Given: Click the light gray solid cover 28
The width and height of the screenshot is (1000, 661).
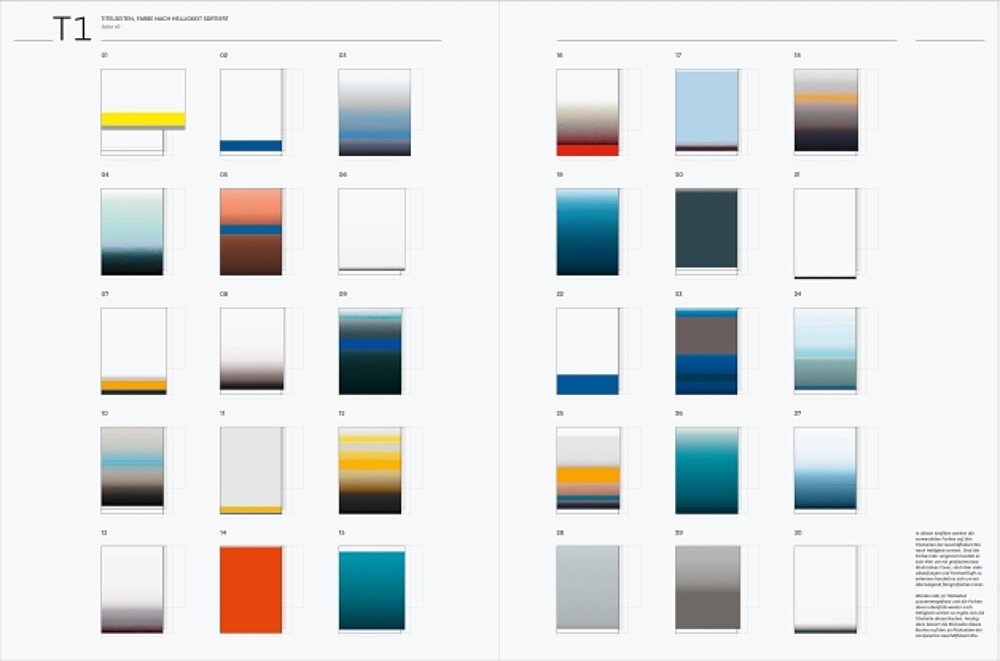Looking at the screenshot, I should pos(588,589).
